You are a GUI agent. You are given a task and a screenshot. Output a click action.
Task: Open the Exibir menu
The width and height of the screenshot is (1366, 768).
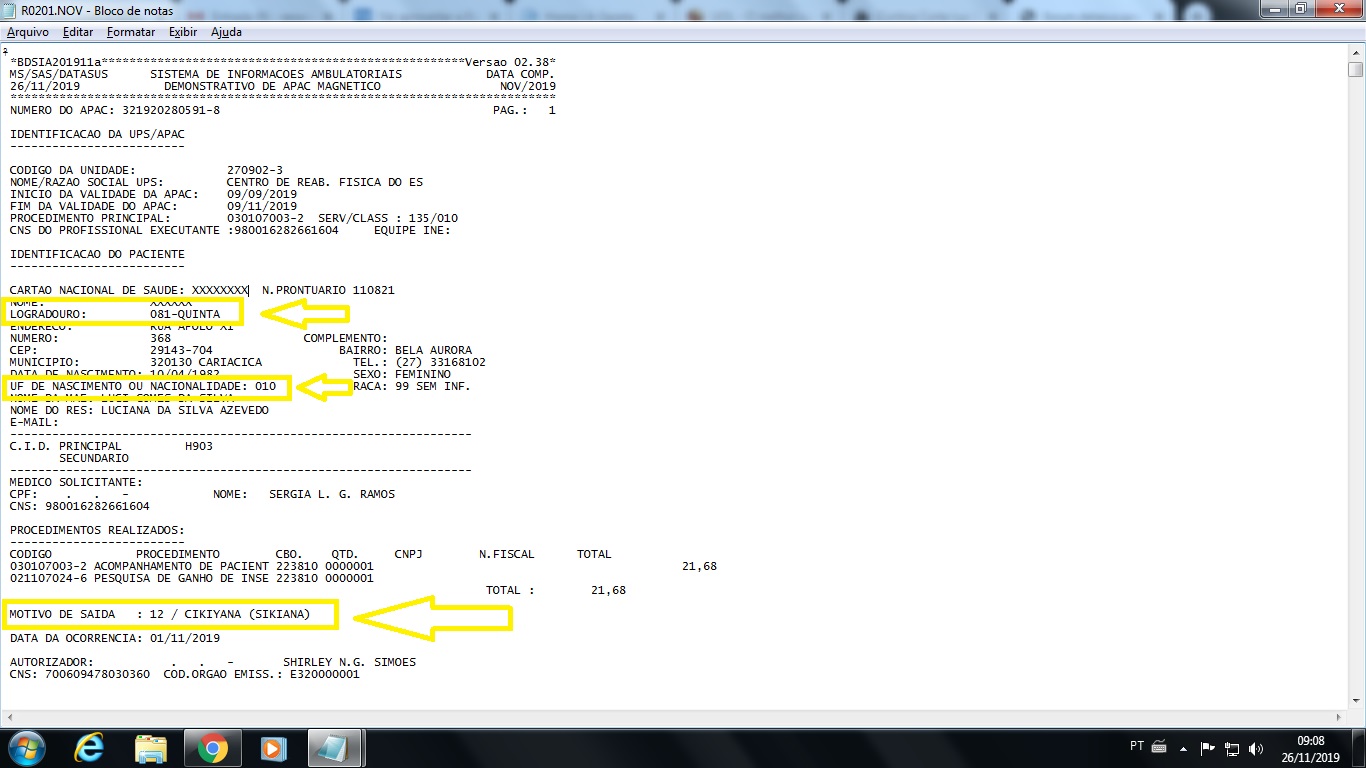(183, 32)
